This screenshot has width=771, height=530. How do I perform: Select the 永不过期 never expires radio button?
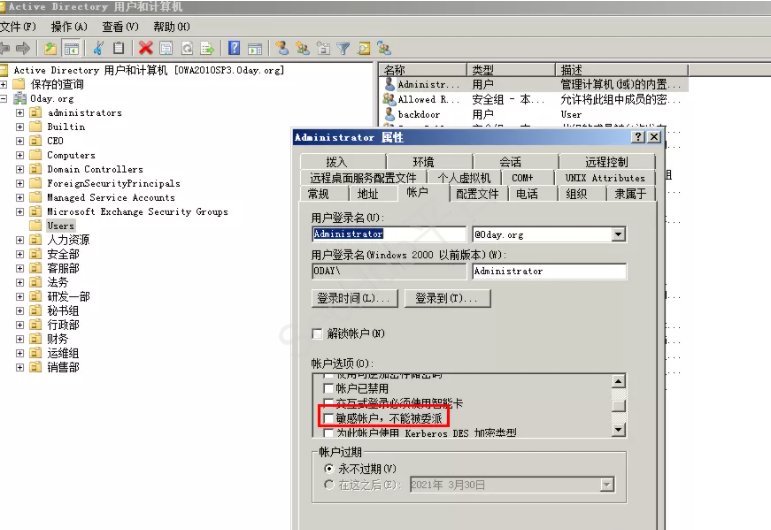[x=330, y=468]
